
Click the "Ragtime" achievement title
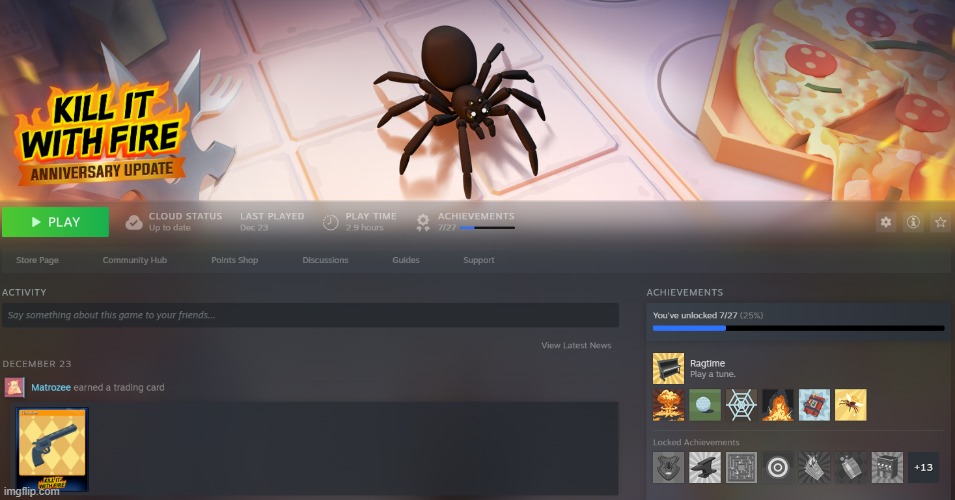(x=707, y=363)
